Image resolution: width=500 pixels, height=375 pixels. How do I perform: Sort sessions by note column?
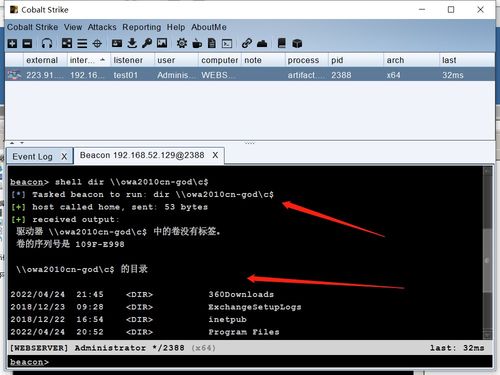coord(263,60)
